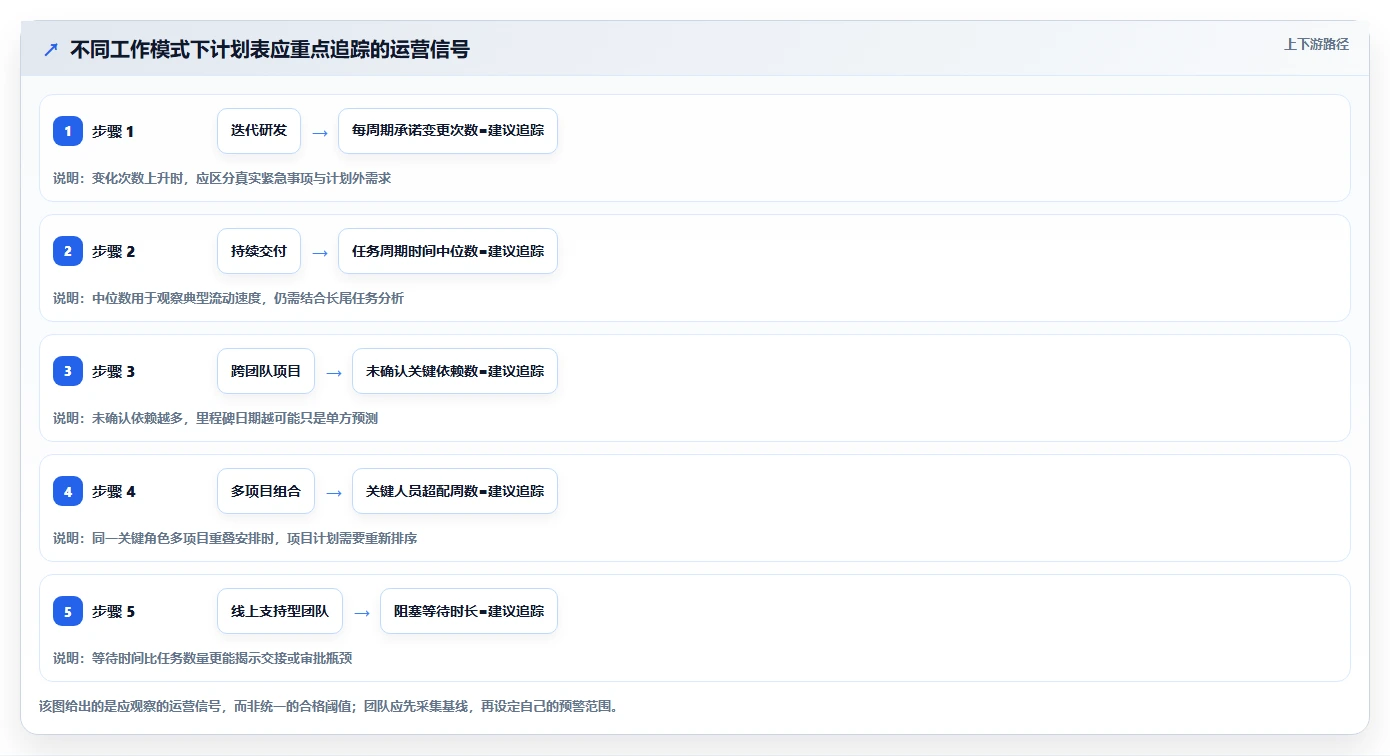
Task: Click the 上下游路径 label
Action: click(1316, 44)
